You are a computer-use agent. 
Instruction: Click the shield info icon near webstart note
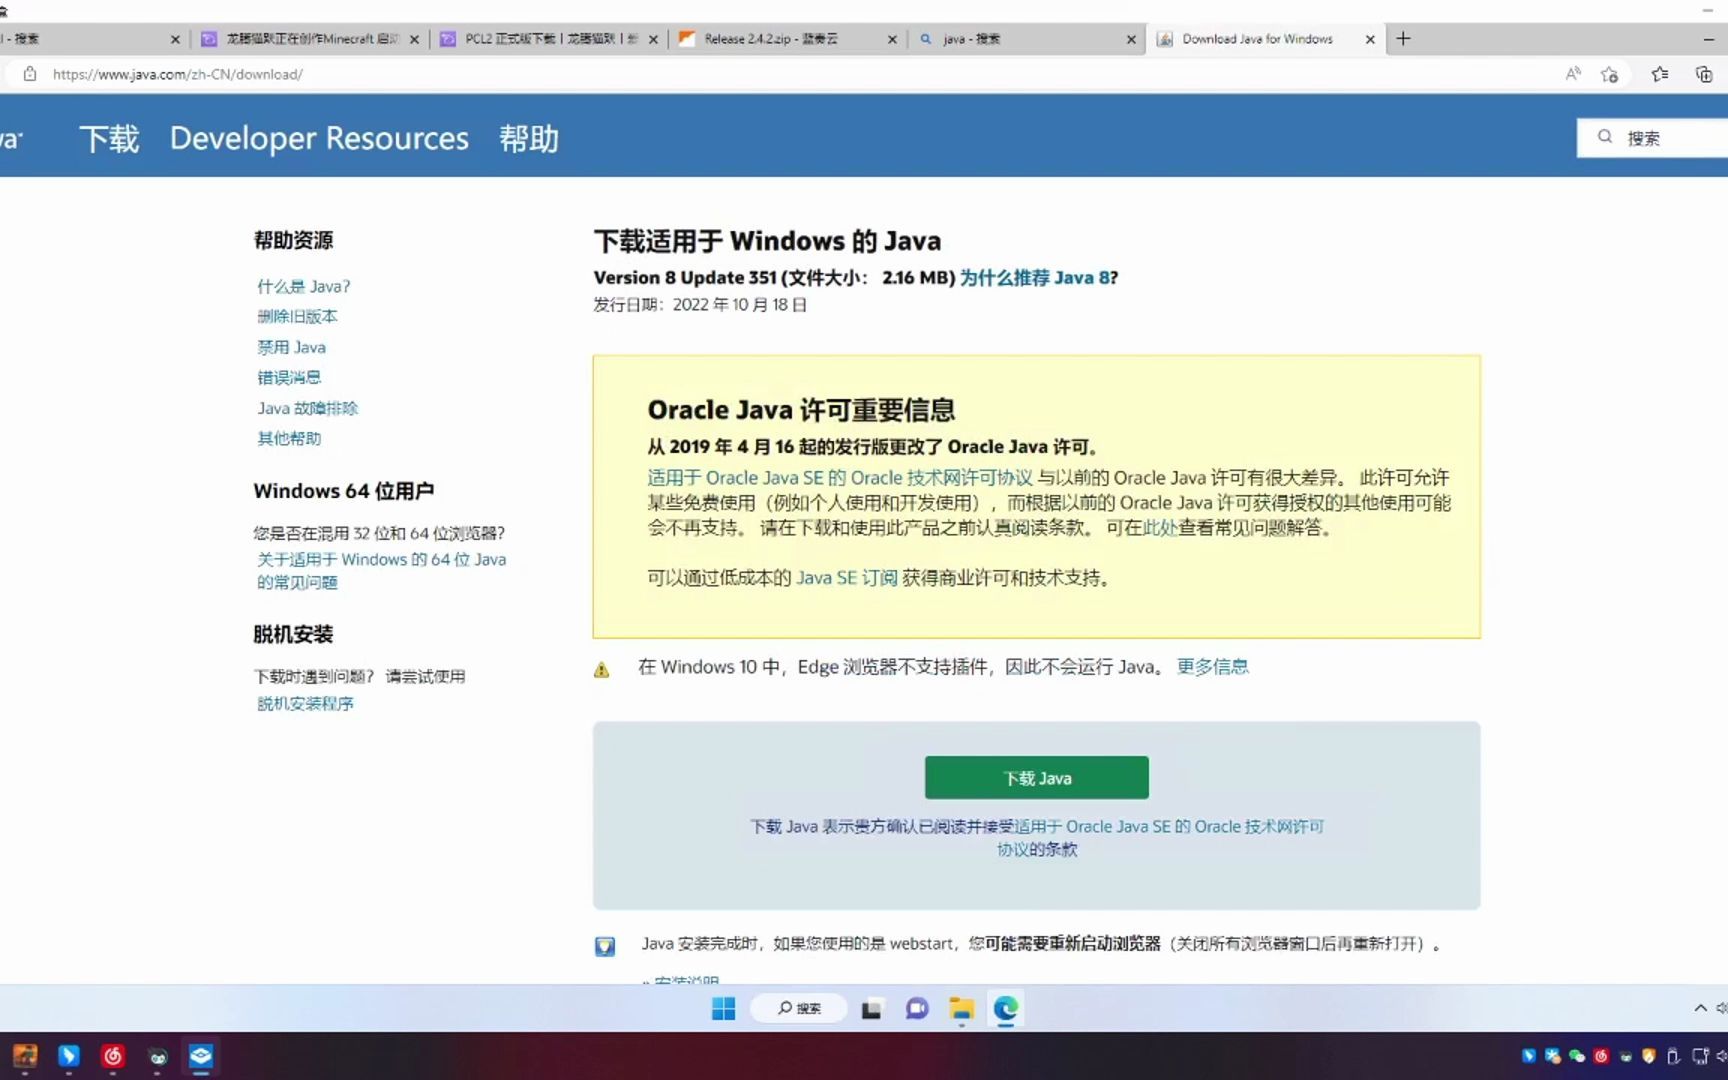[605, 946]
